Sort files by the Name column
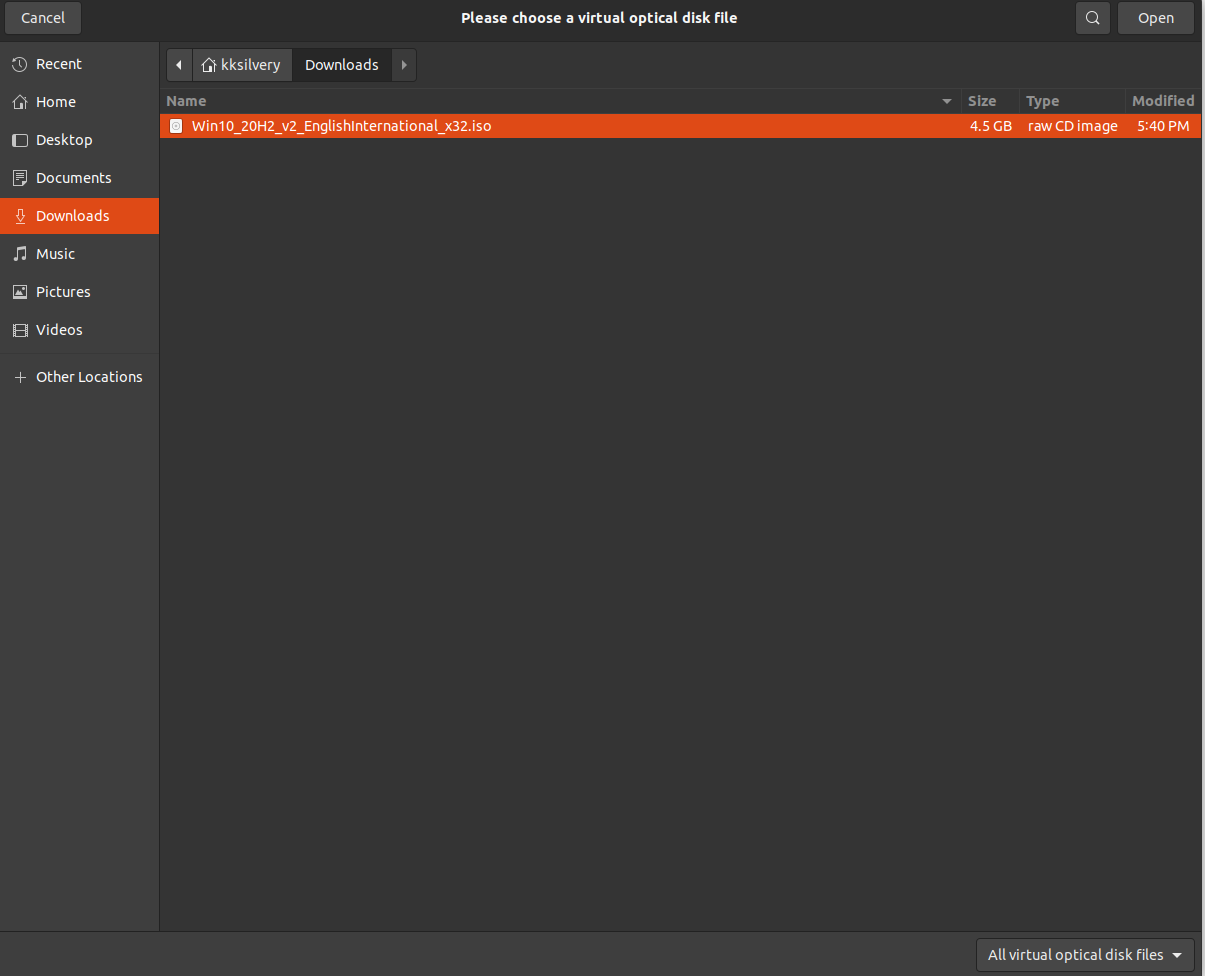Screen dimensions: 1205x976 pos(561,101)
